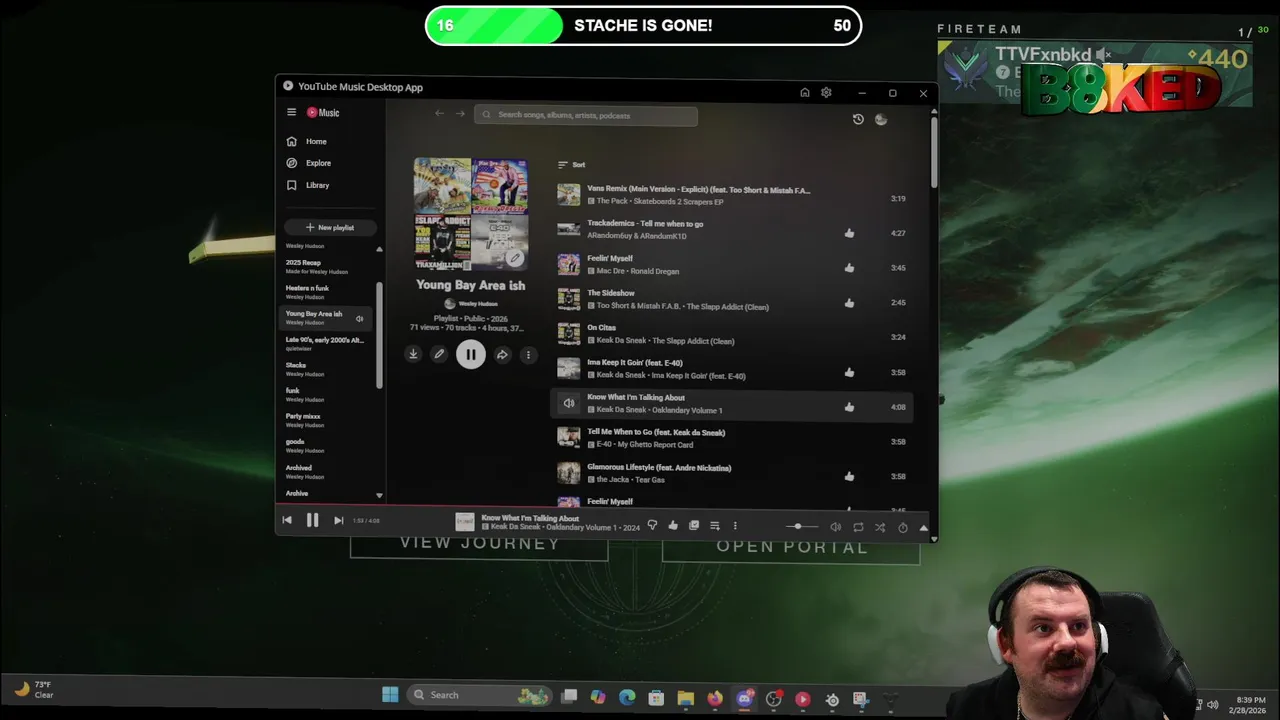This screenshot has height=720, width=1280.
Task: Go back with the left arrow
Action: tap(439, 114)
